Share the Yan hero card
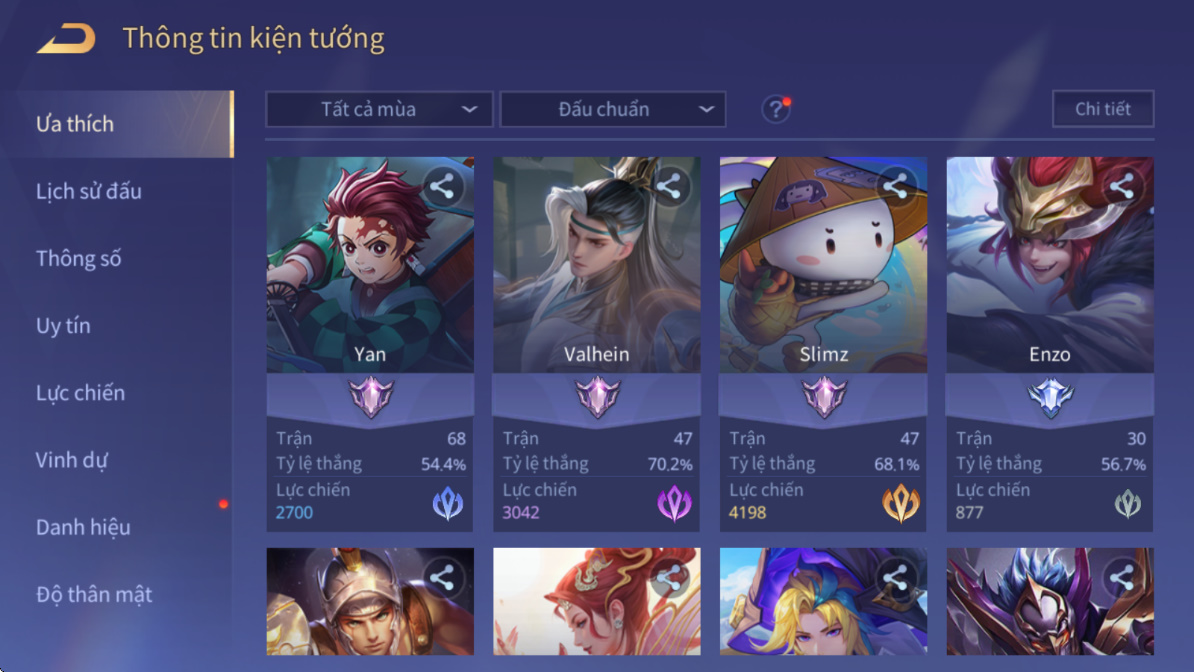 (442, 187)
